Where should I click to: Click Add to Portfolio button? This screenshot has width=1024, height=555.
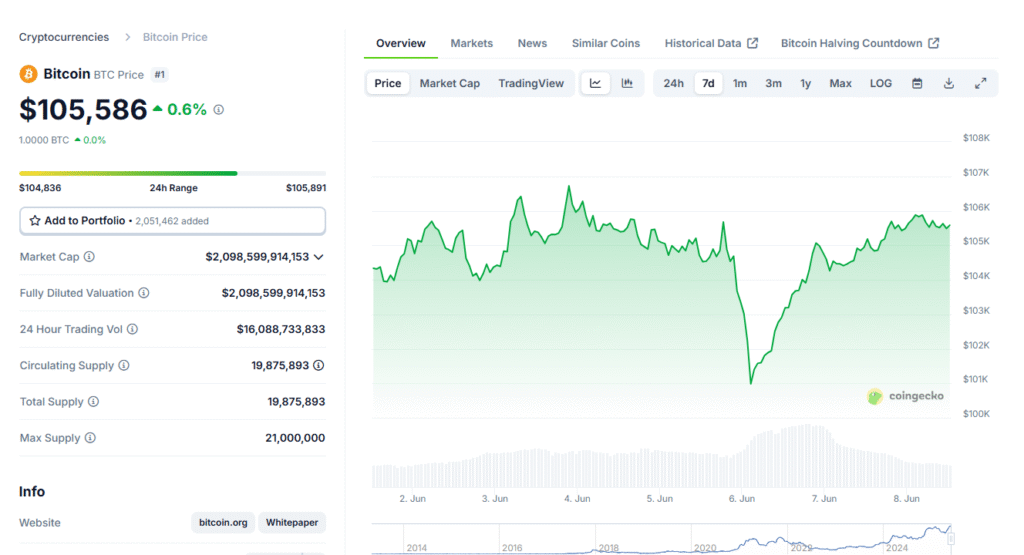172,221
